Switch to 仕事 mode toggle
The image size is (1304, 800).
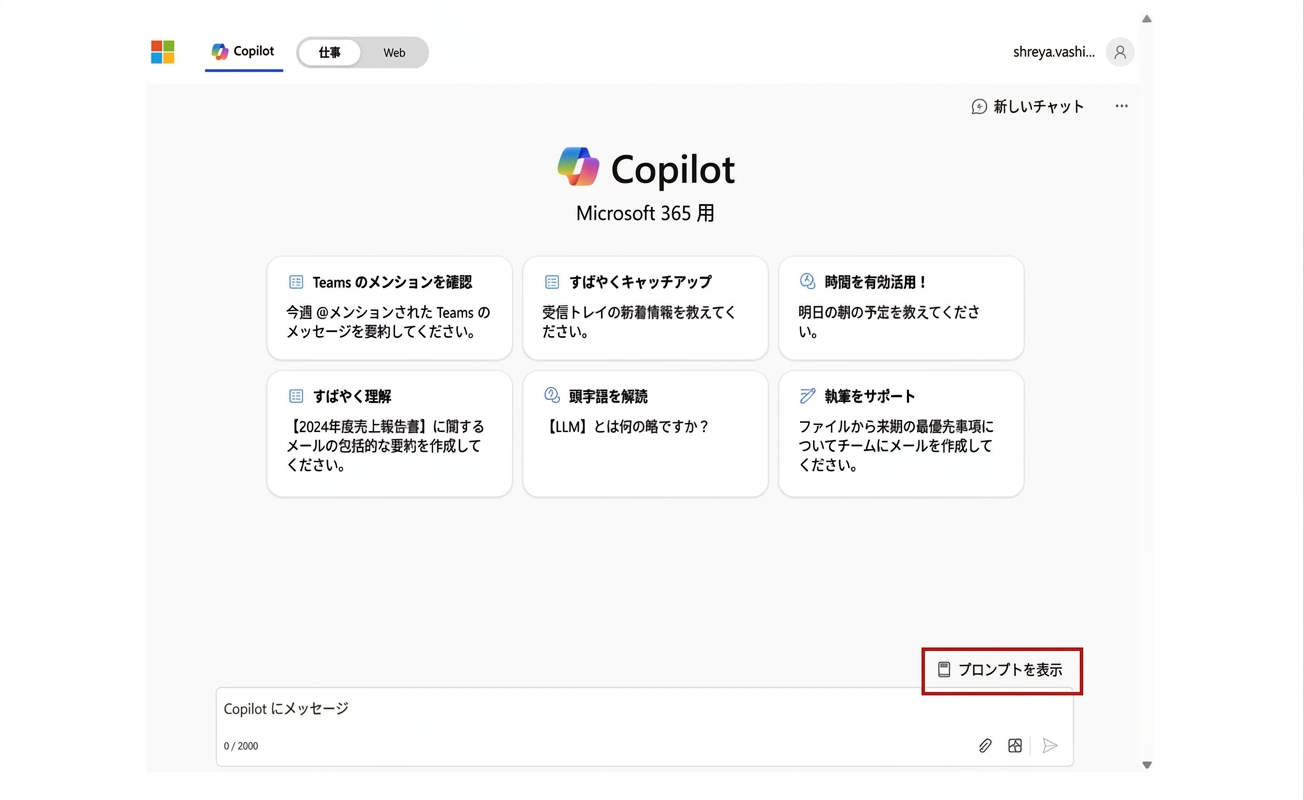coord(330,53)
